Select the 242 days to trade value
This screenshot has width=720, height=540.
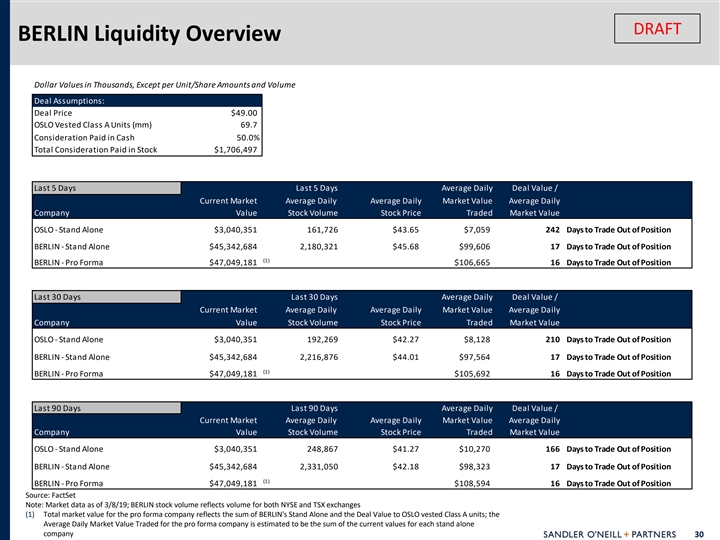548,230
